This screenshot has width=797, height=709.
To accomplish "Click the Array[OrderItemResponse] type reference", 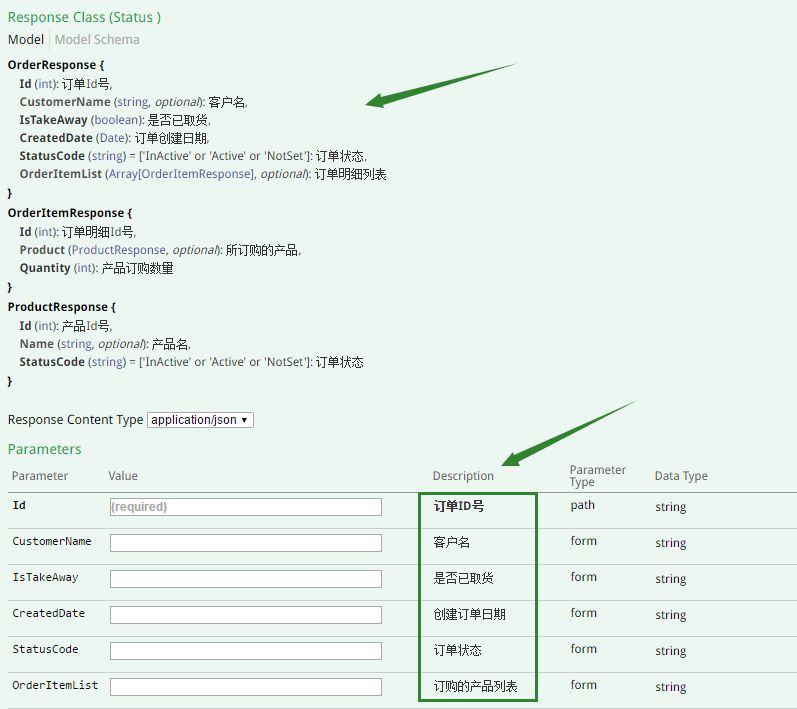I will [x=181, y=174].
